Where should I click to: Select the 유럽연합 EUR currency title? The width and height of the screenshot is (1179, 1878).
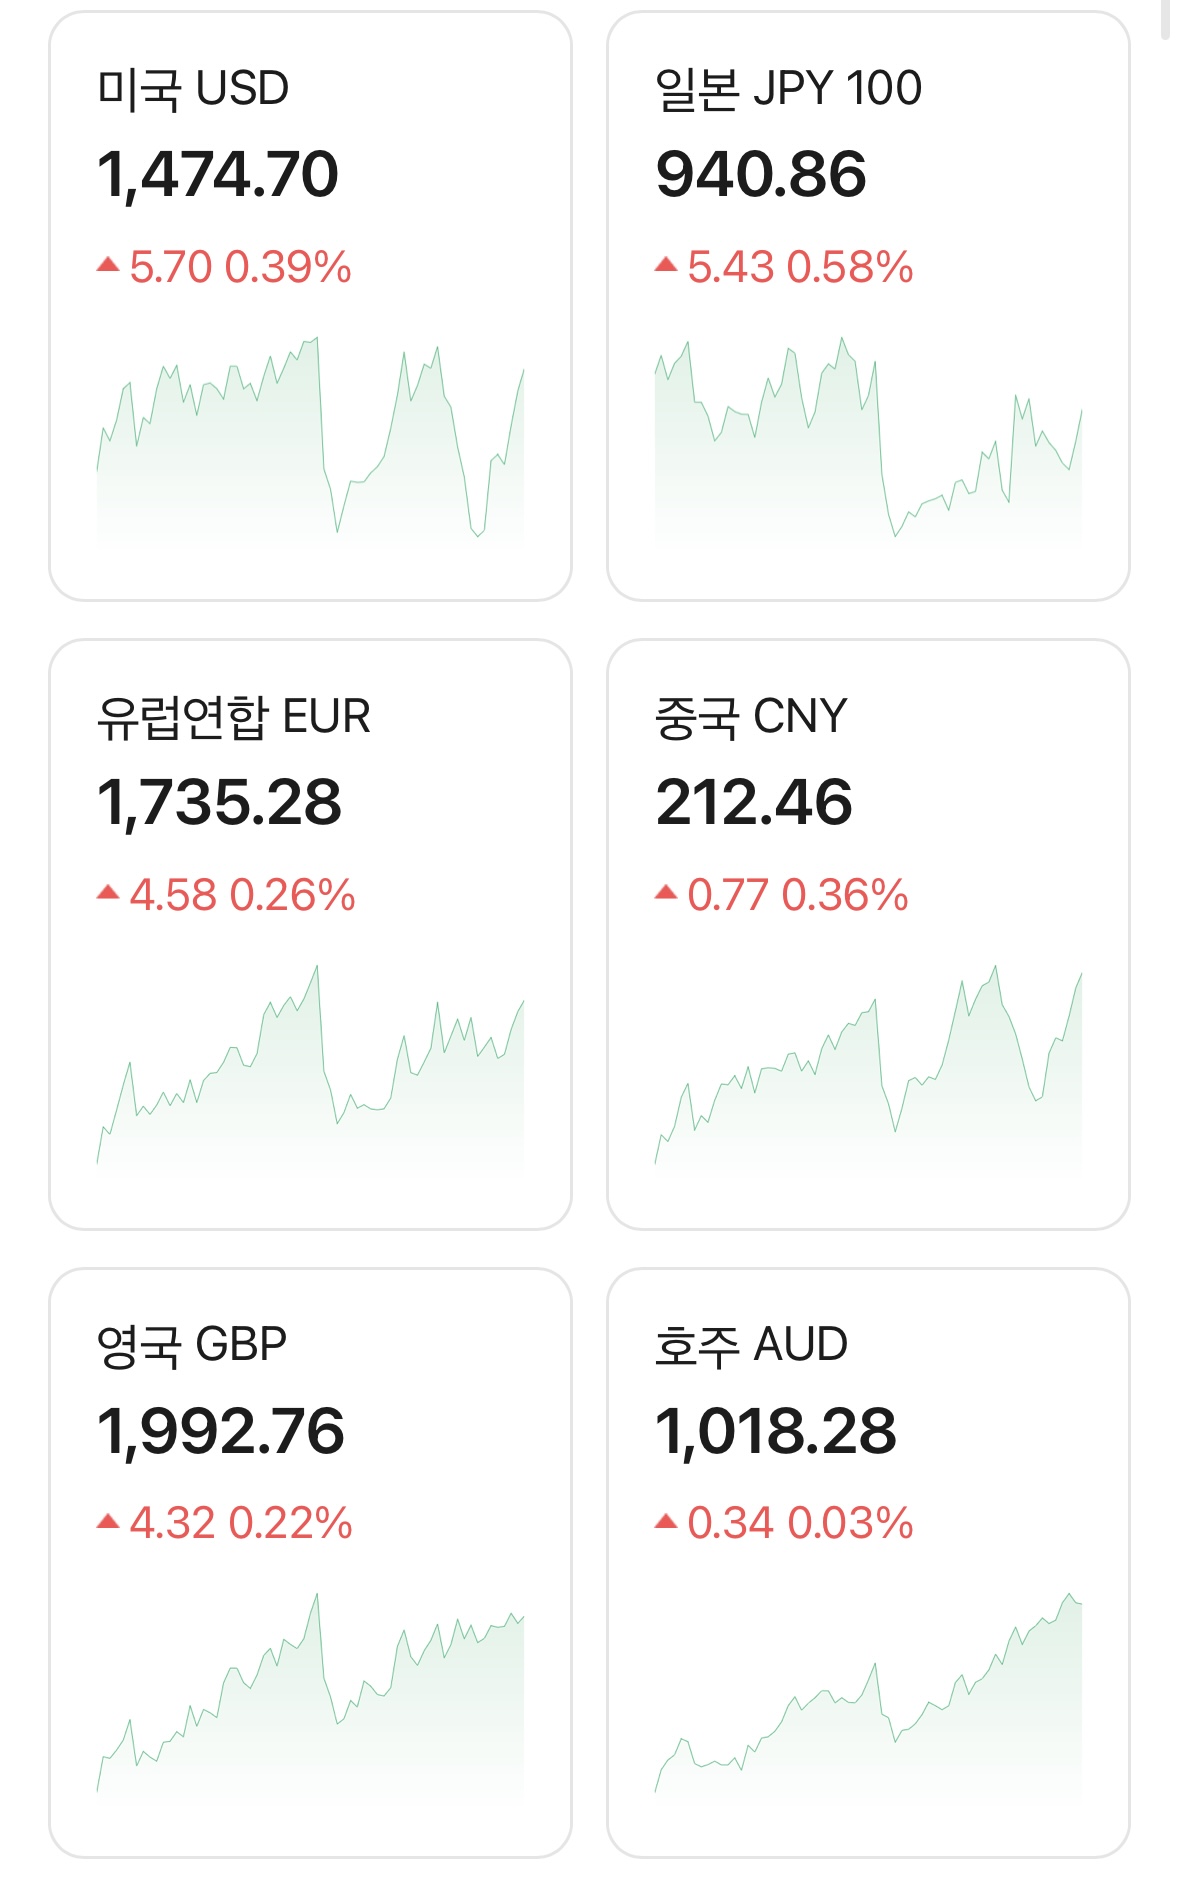[x=233, y=717]
